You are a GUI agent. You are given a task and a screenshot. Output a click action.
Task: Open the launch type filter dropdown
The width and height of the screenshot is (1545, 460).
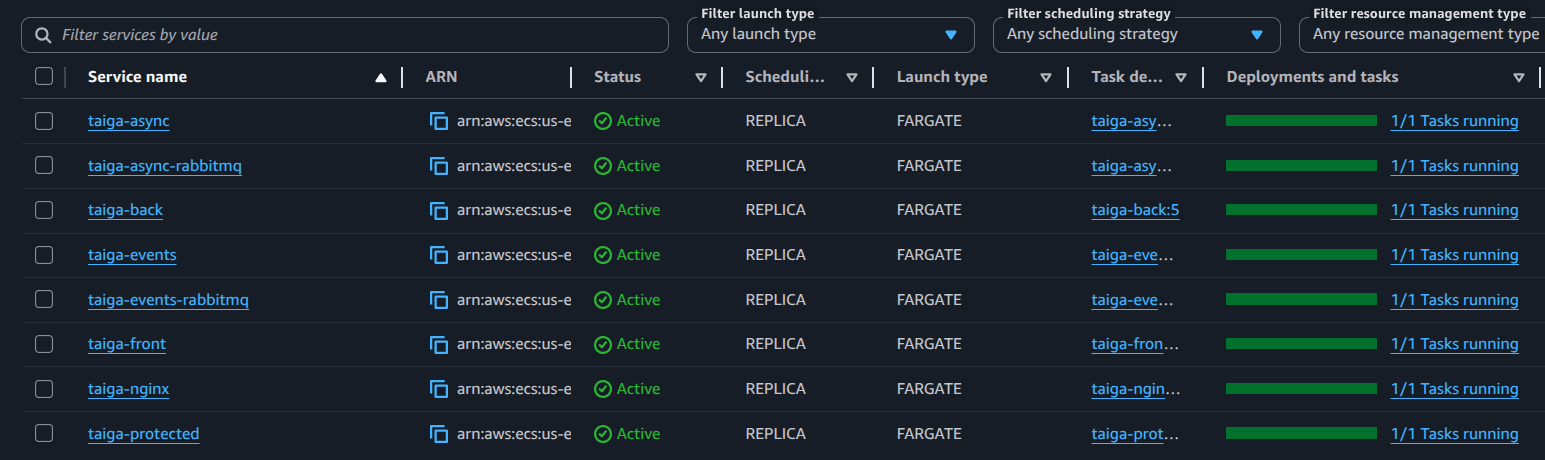[830, 35]
